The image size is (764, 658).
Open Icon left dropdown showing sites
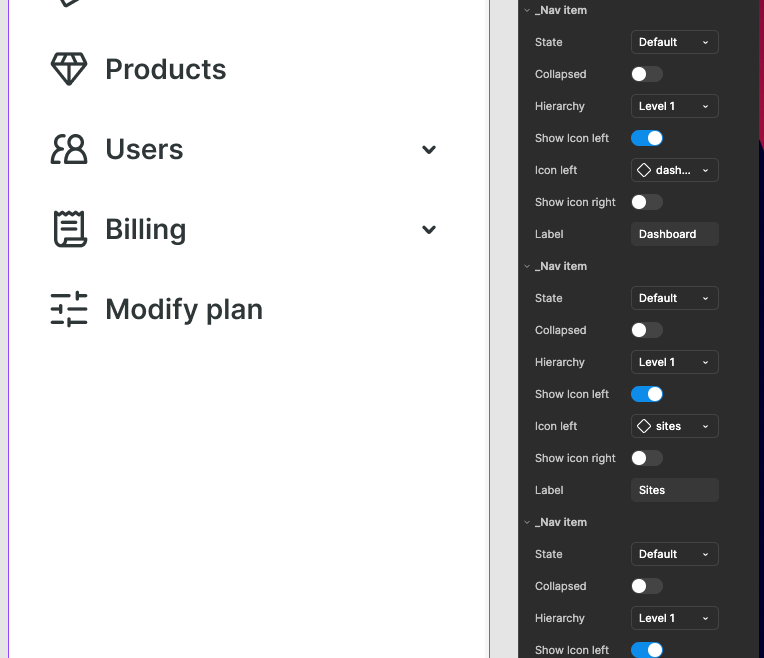click(674, 426)
